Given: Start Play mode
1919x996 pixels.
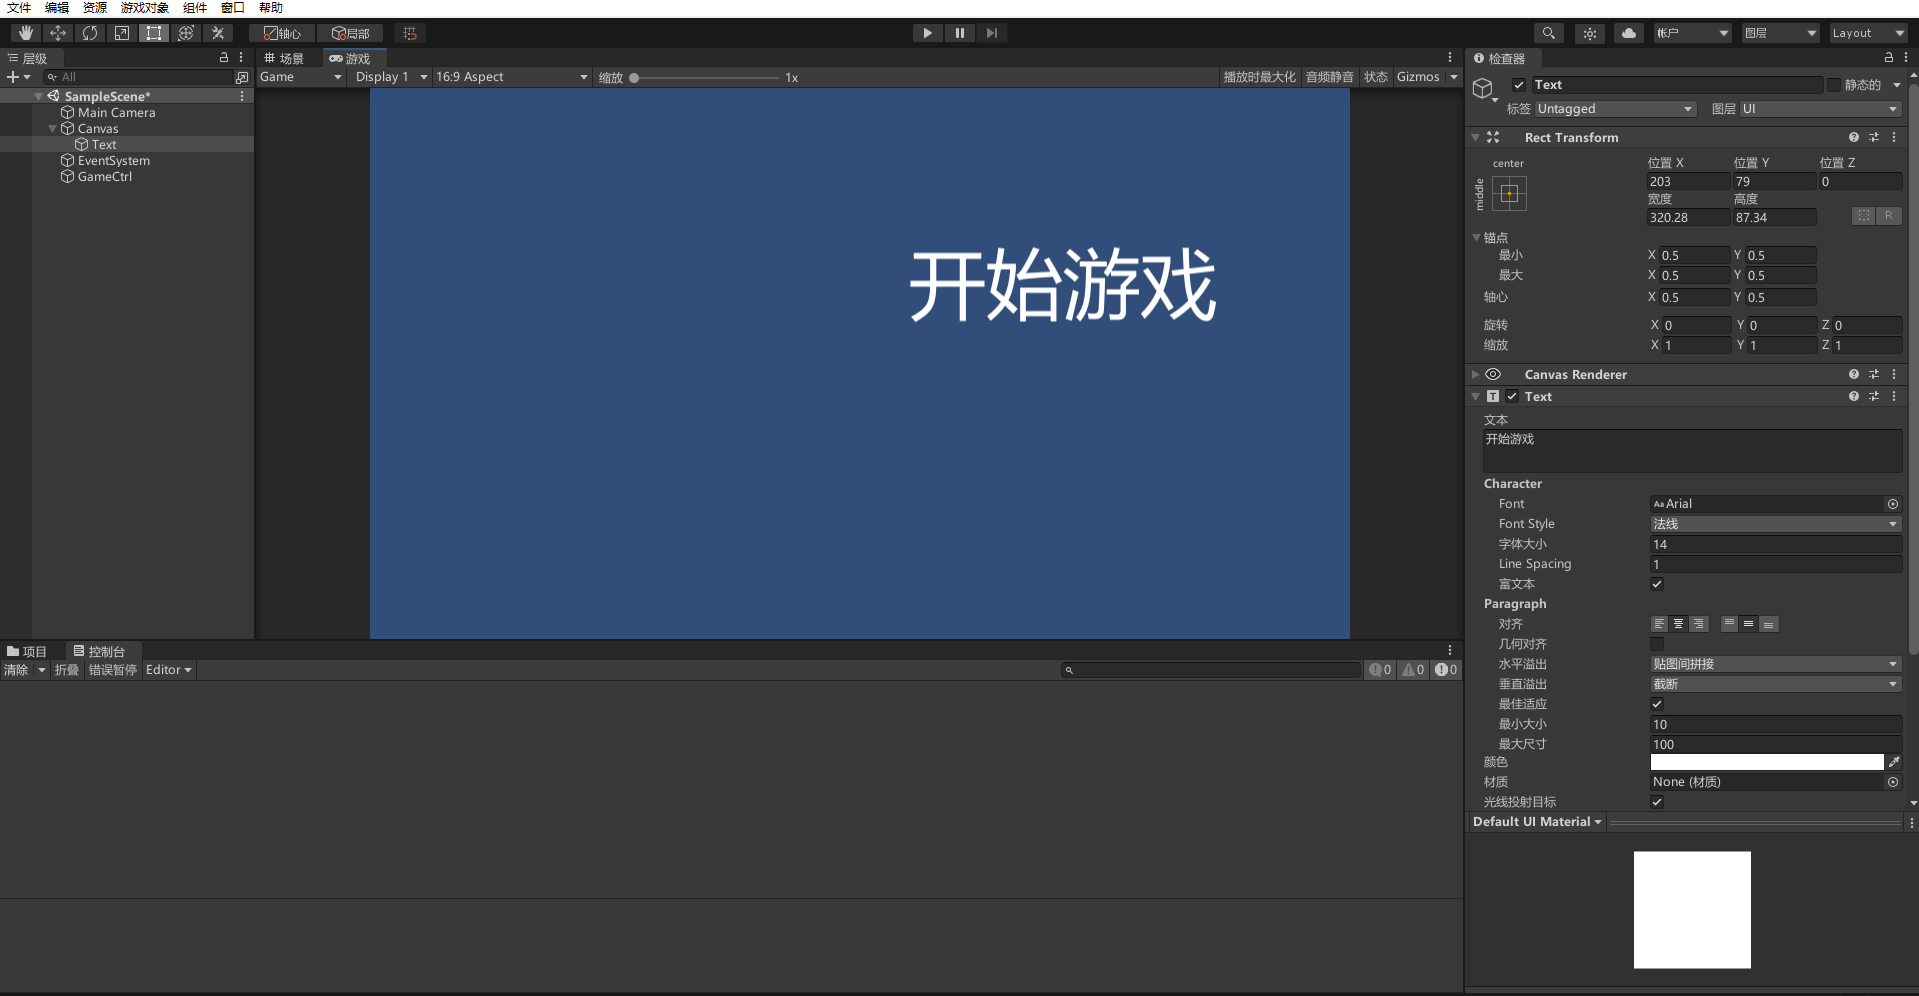Looking at the screenshot, I should [x=927, y=33].
